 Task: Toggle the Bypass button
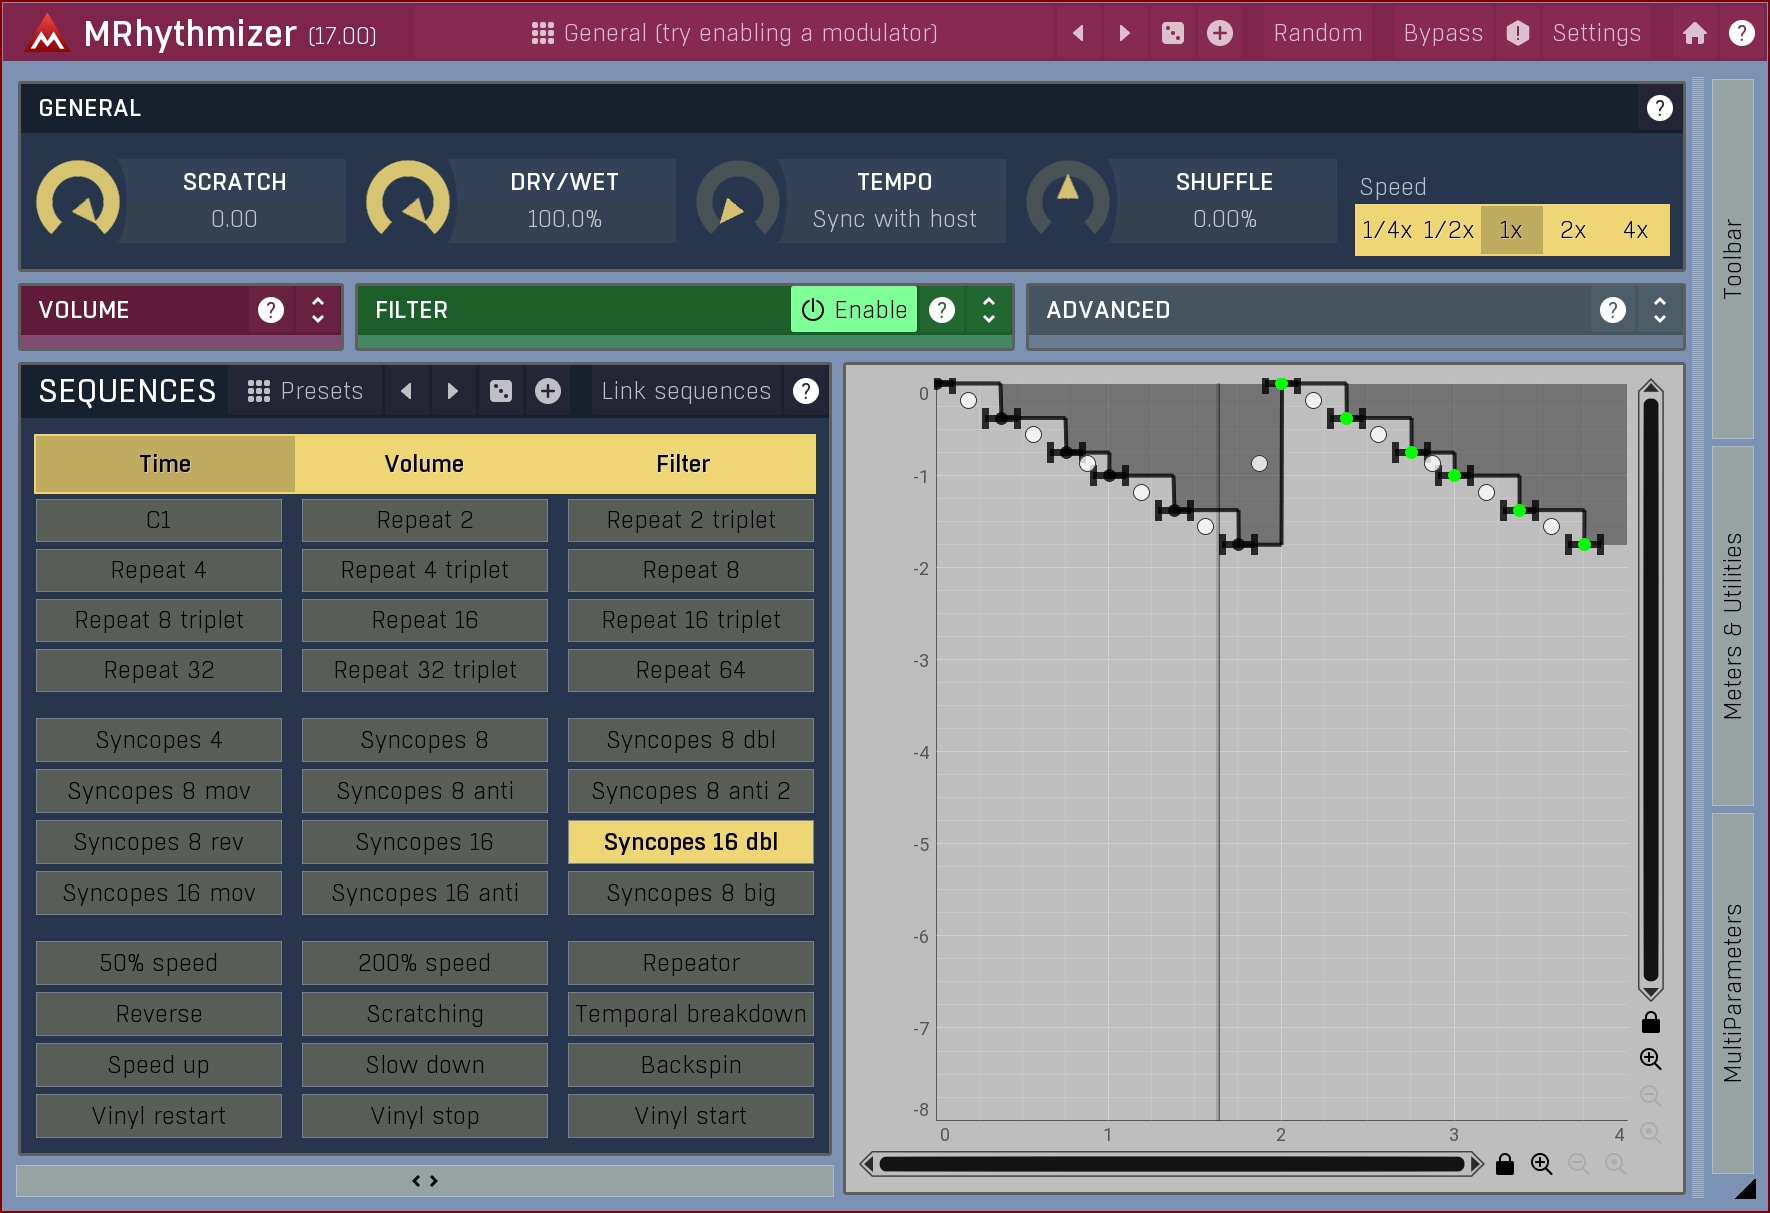[x=1442, y=34]
